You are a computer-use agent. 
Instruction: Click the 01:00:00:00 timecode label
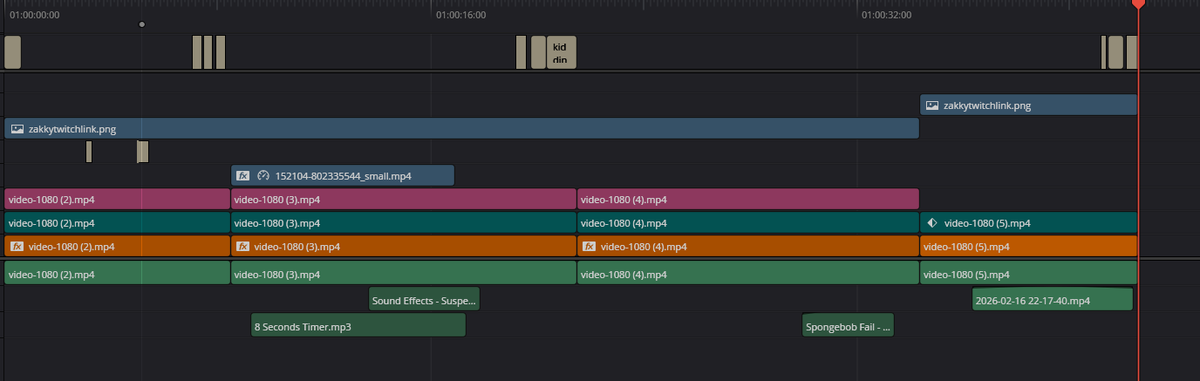(x=35, y=15)
